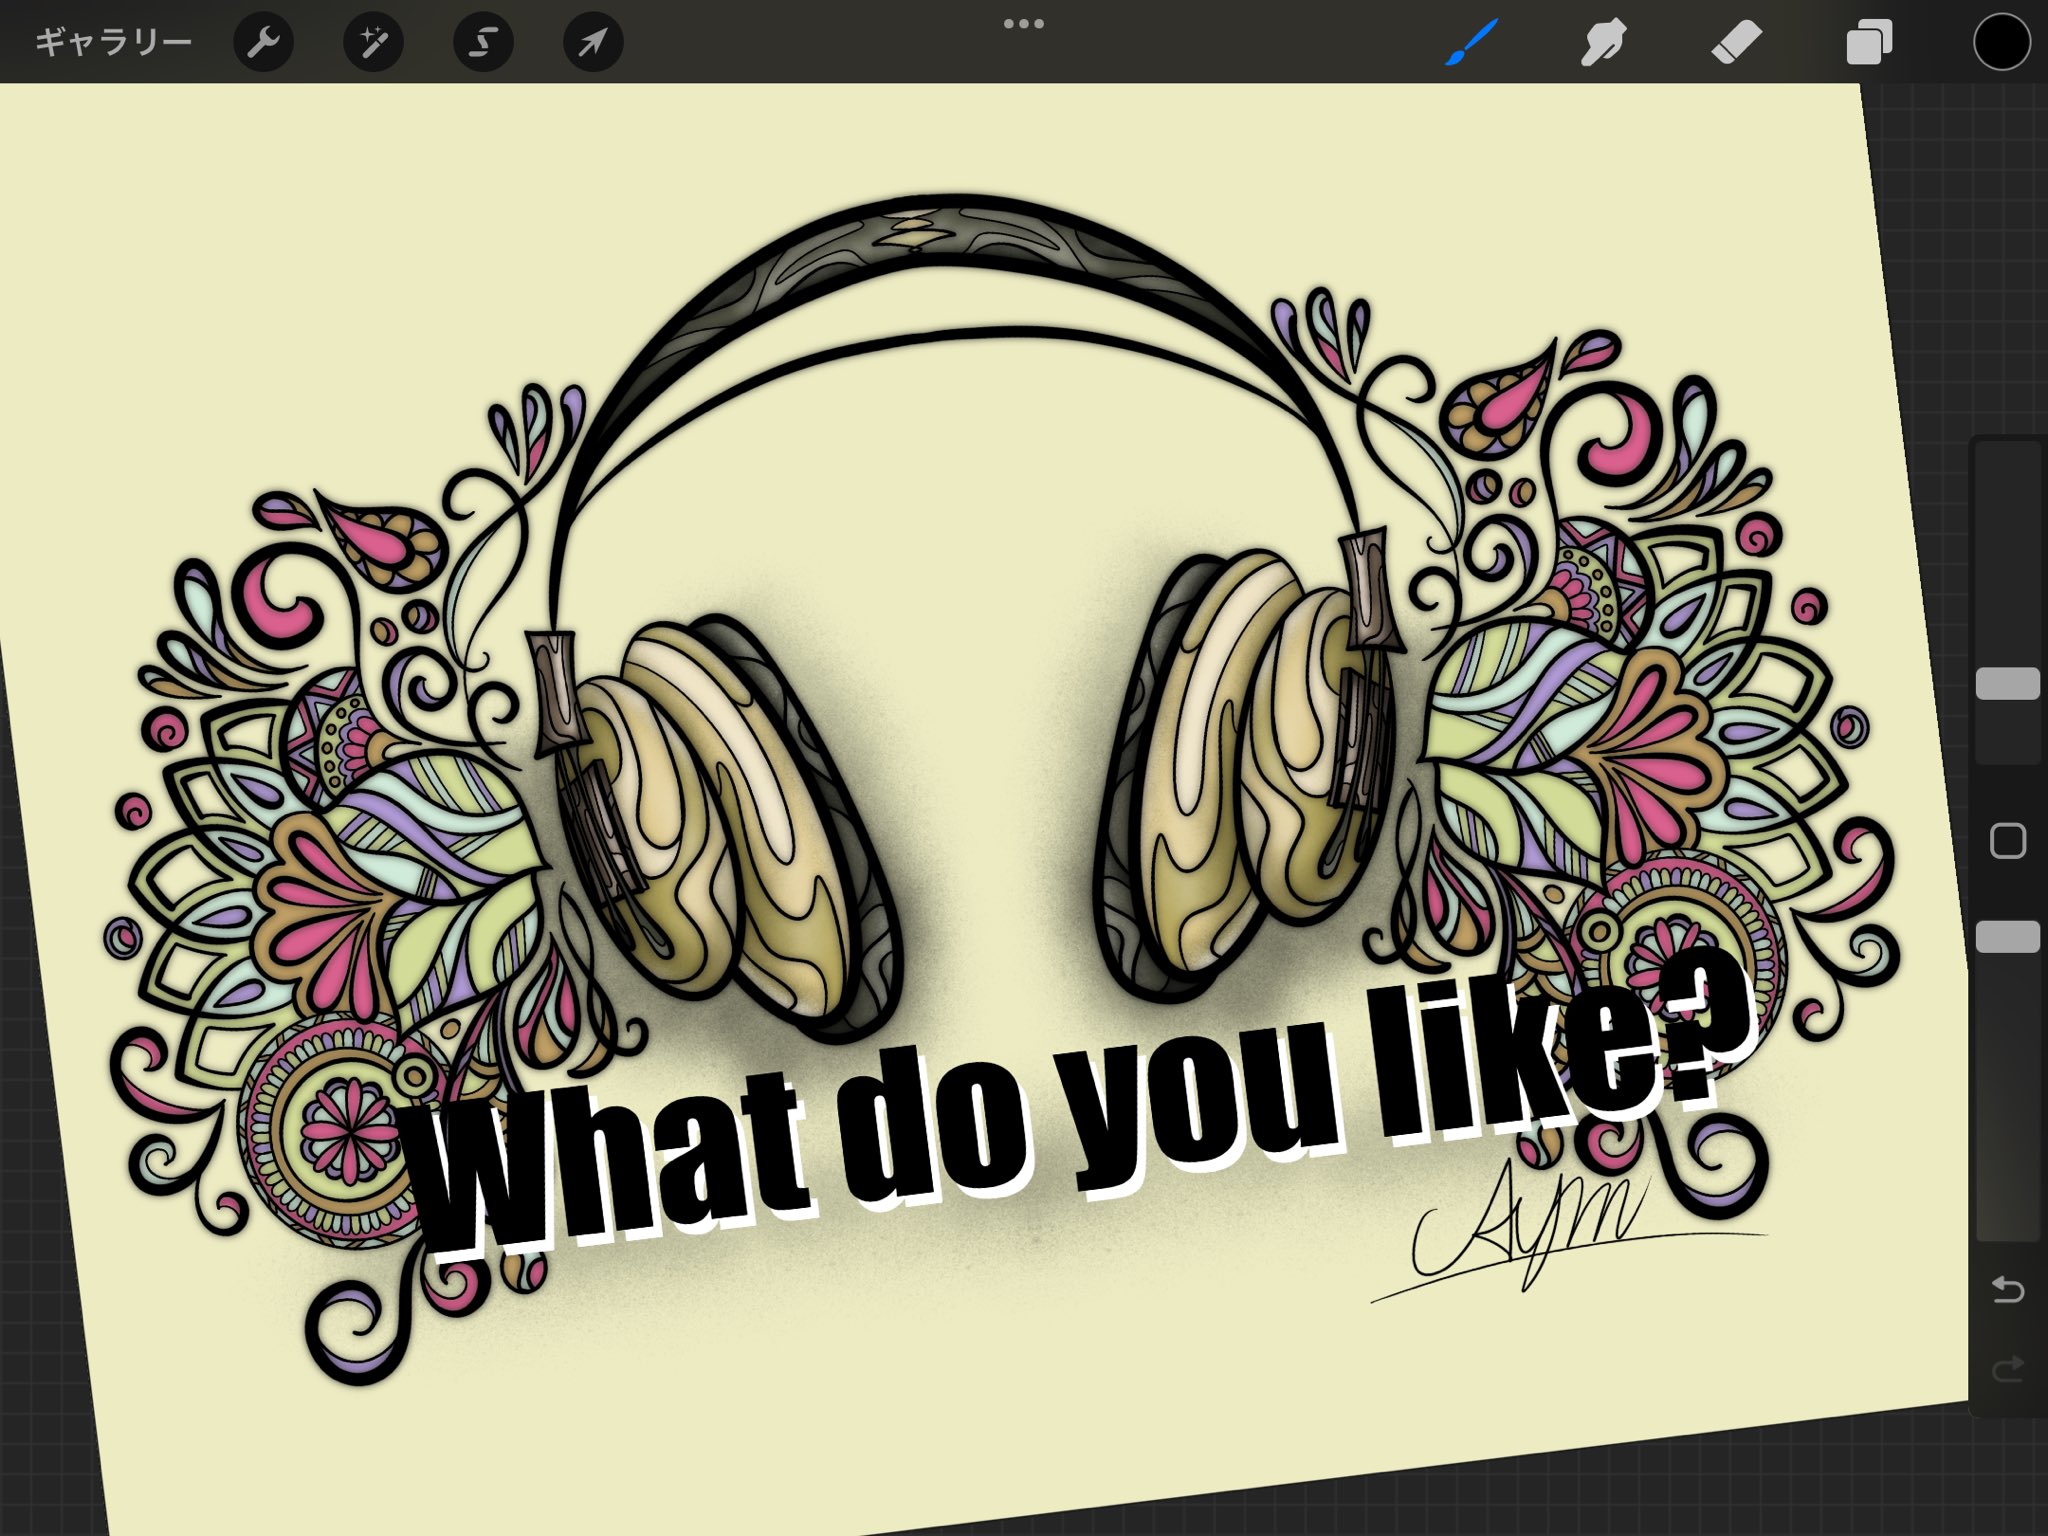Open the Actions wrench menu
This screenshot has height=1536, width=2048.
coord(263,43)
